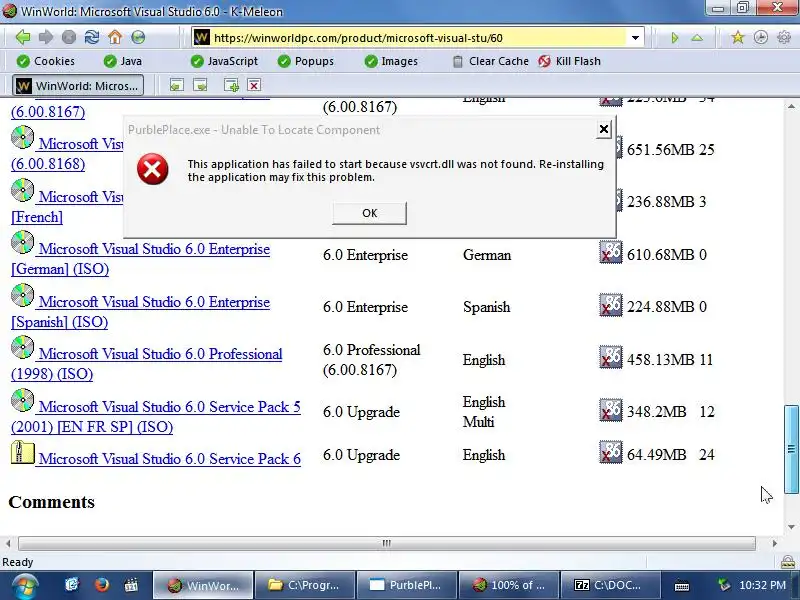Open preferences with the gear icon
Image resolution: width=800 pixels, height=600 pixels.
click(x=784, y=37)
